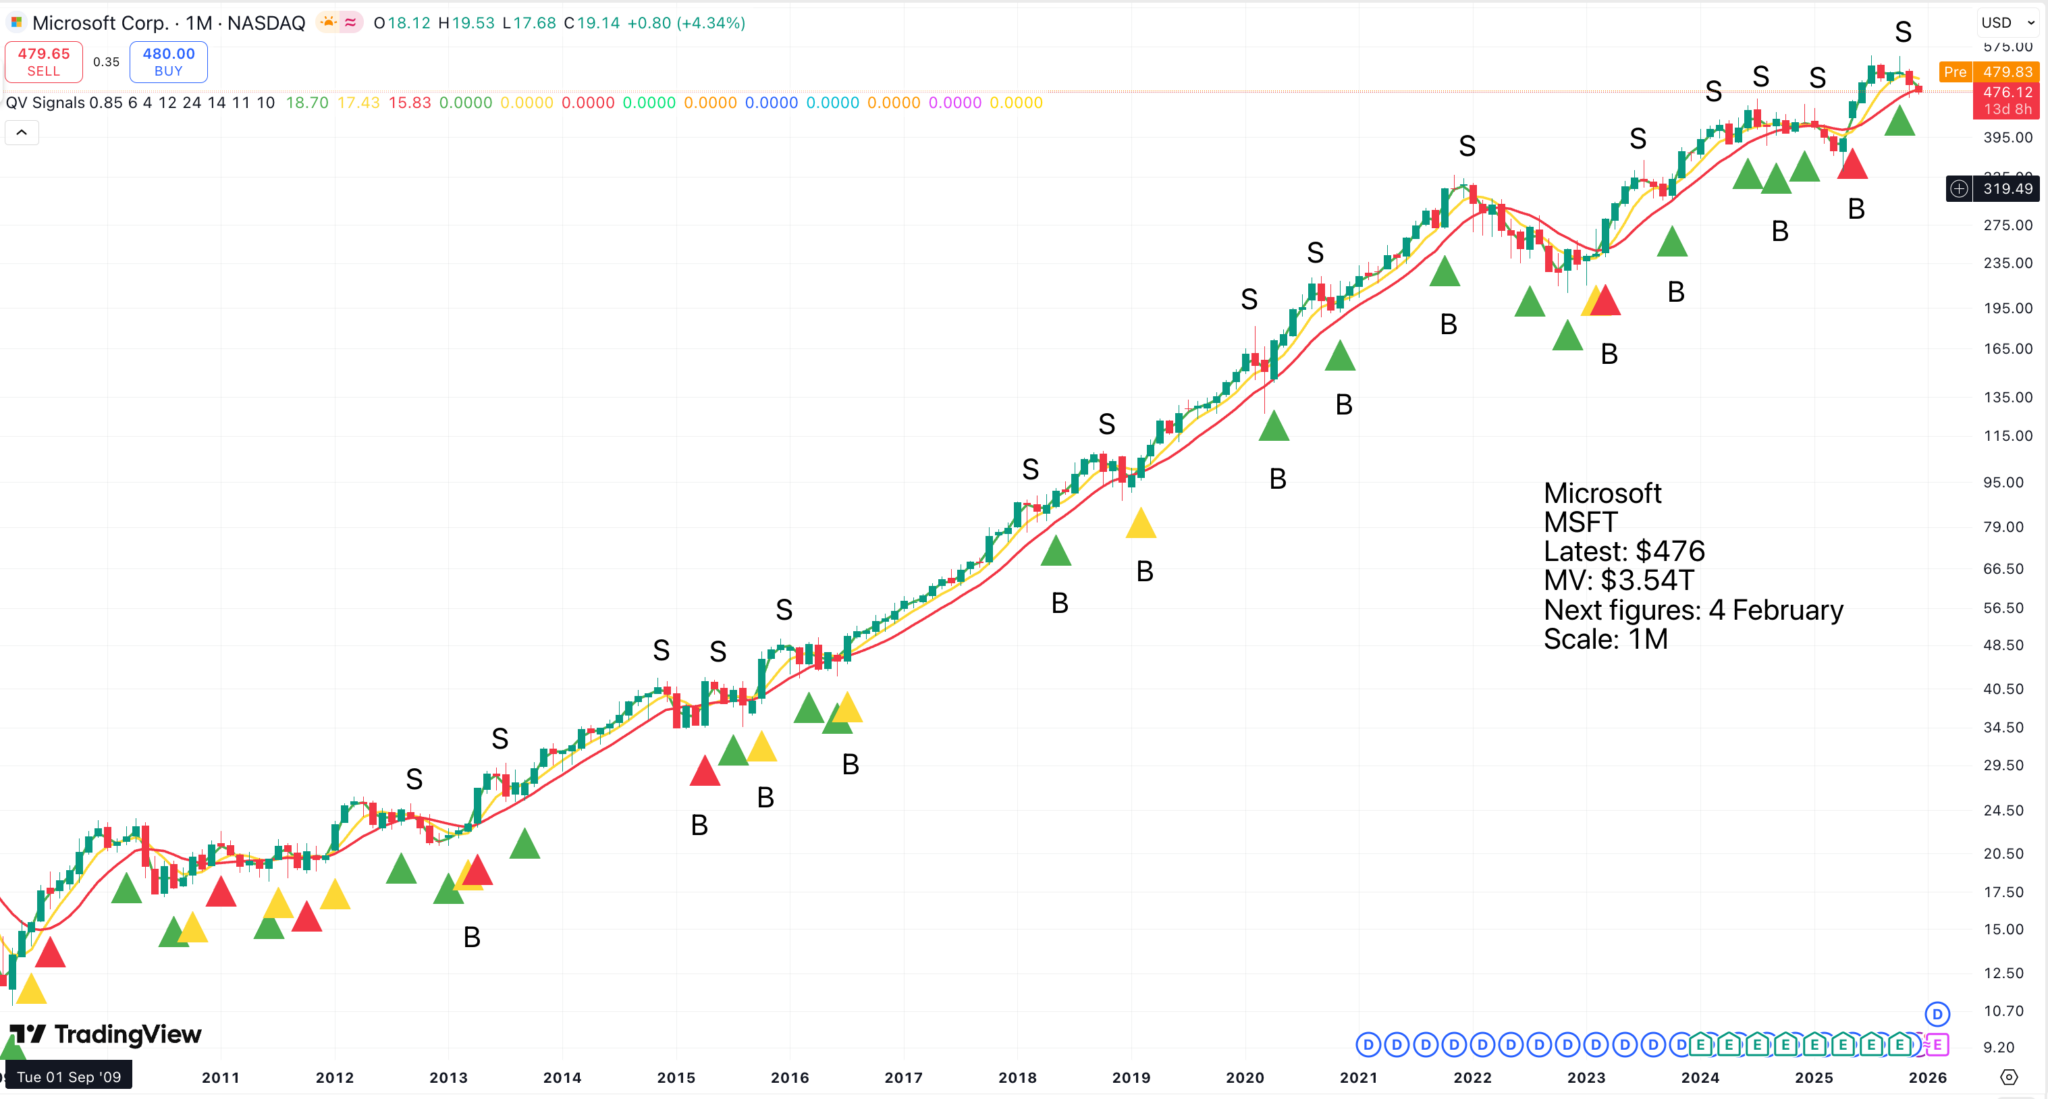Open chart settings hexagon gear icon

(2009, 1077)
